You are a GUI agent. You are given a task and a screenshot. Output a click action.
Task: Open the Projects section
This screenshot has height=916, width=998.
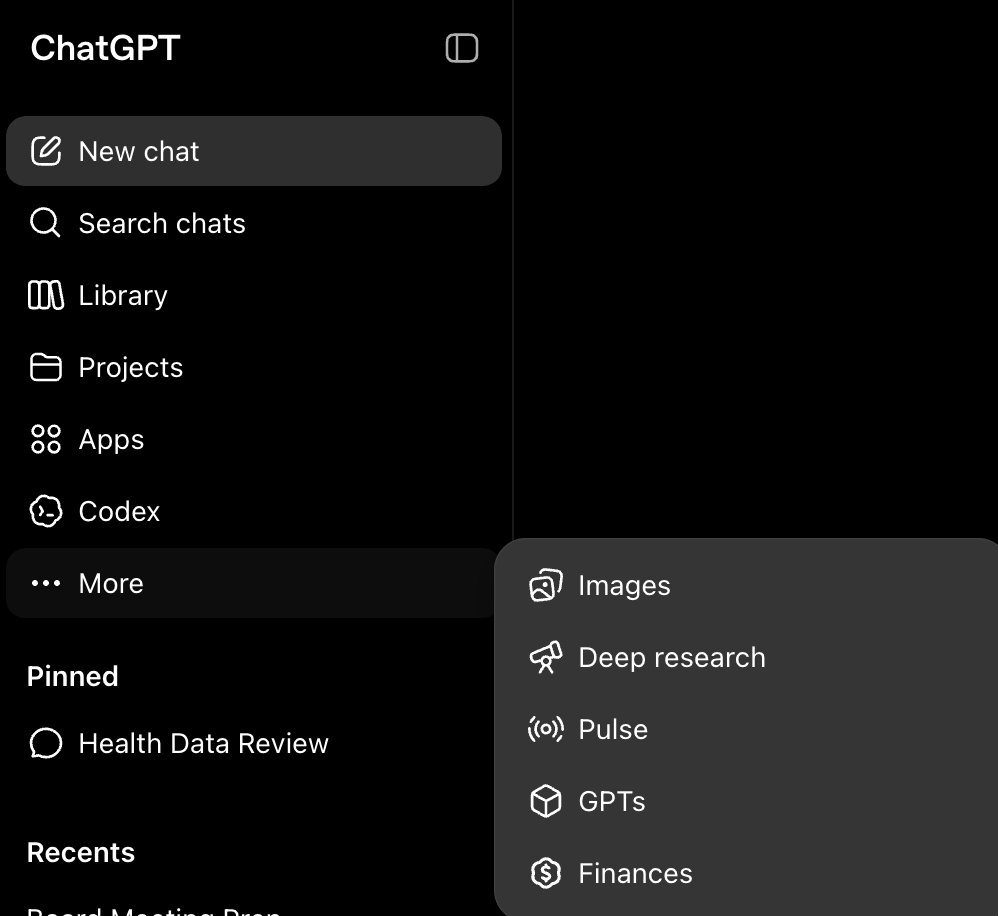pos(254,367)
